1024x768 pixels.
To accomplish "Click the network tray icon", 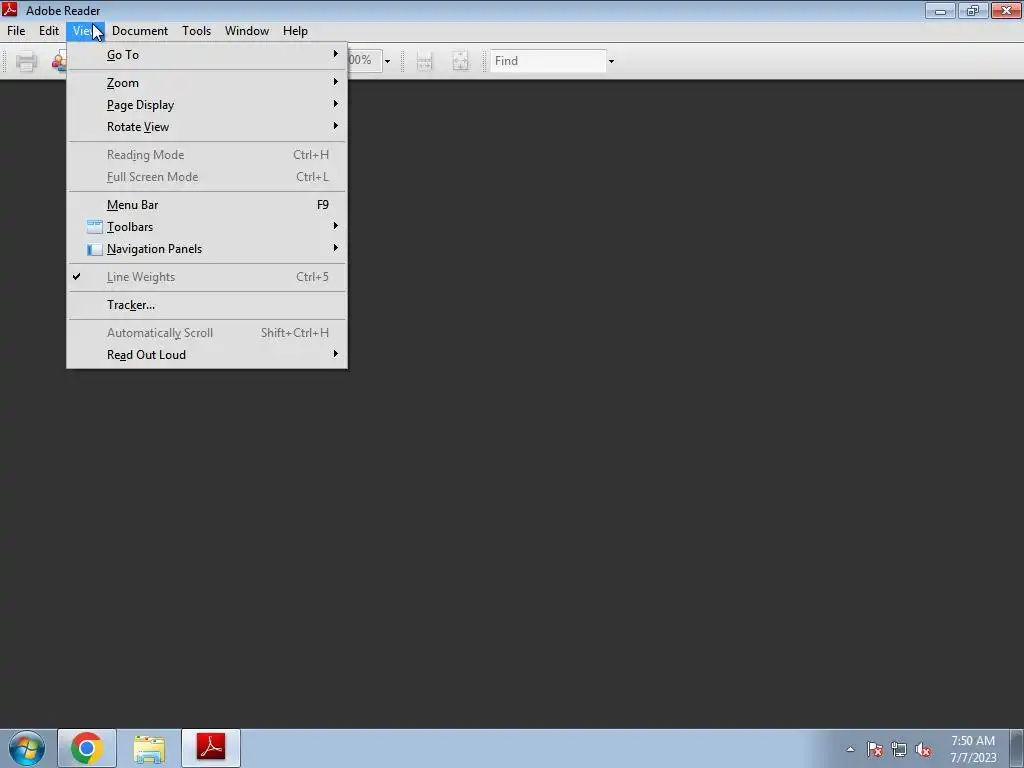I will pos(899,749).
